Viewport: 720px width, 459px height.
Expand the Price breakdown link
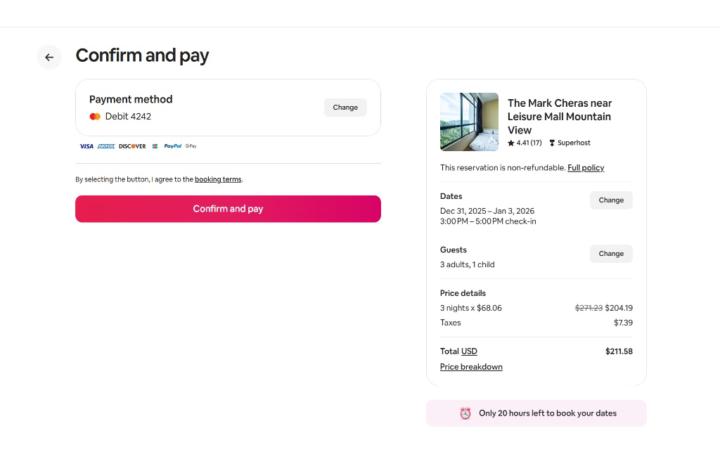471,367
